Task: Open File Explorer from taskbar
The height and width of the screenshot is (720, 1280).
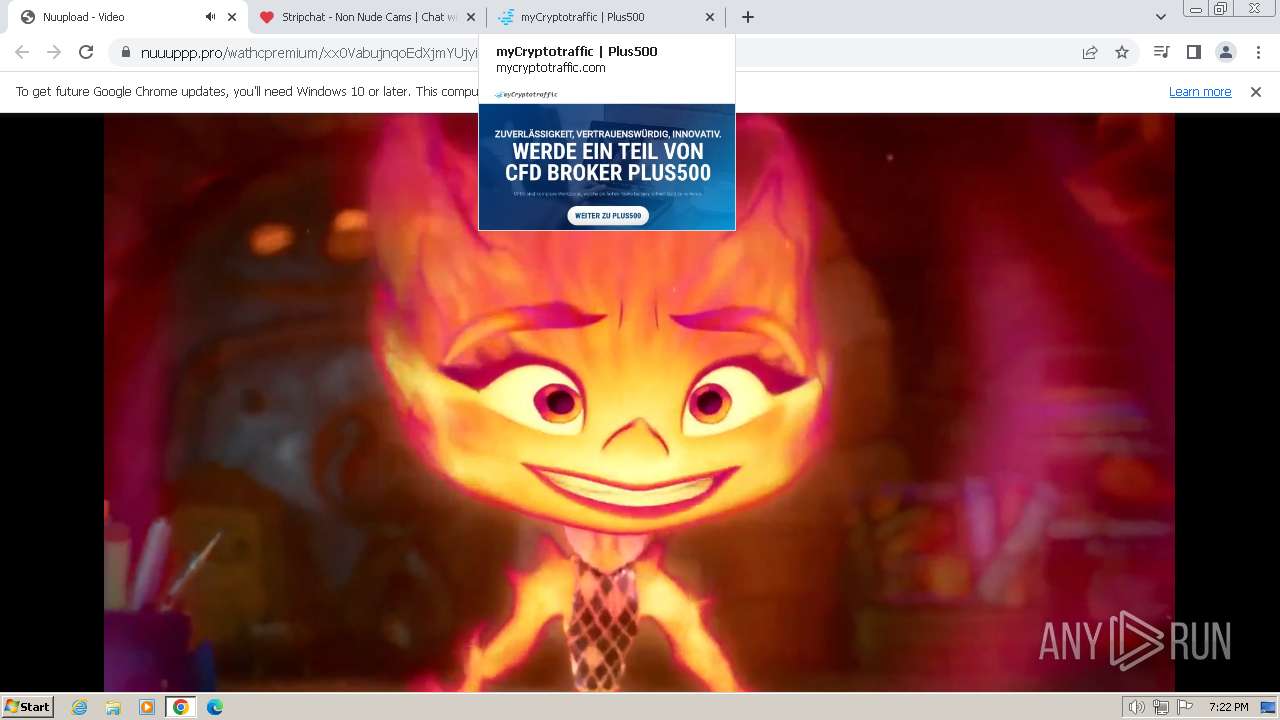Action: pos(113,707)
